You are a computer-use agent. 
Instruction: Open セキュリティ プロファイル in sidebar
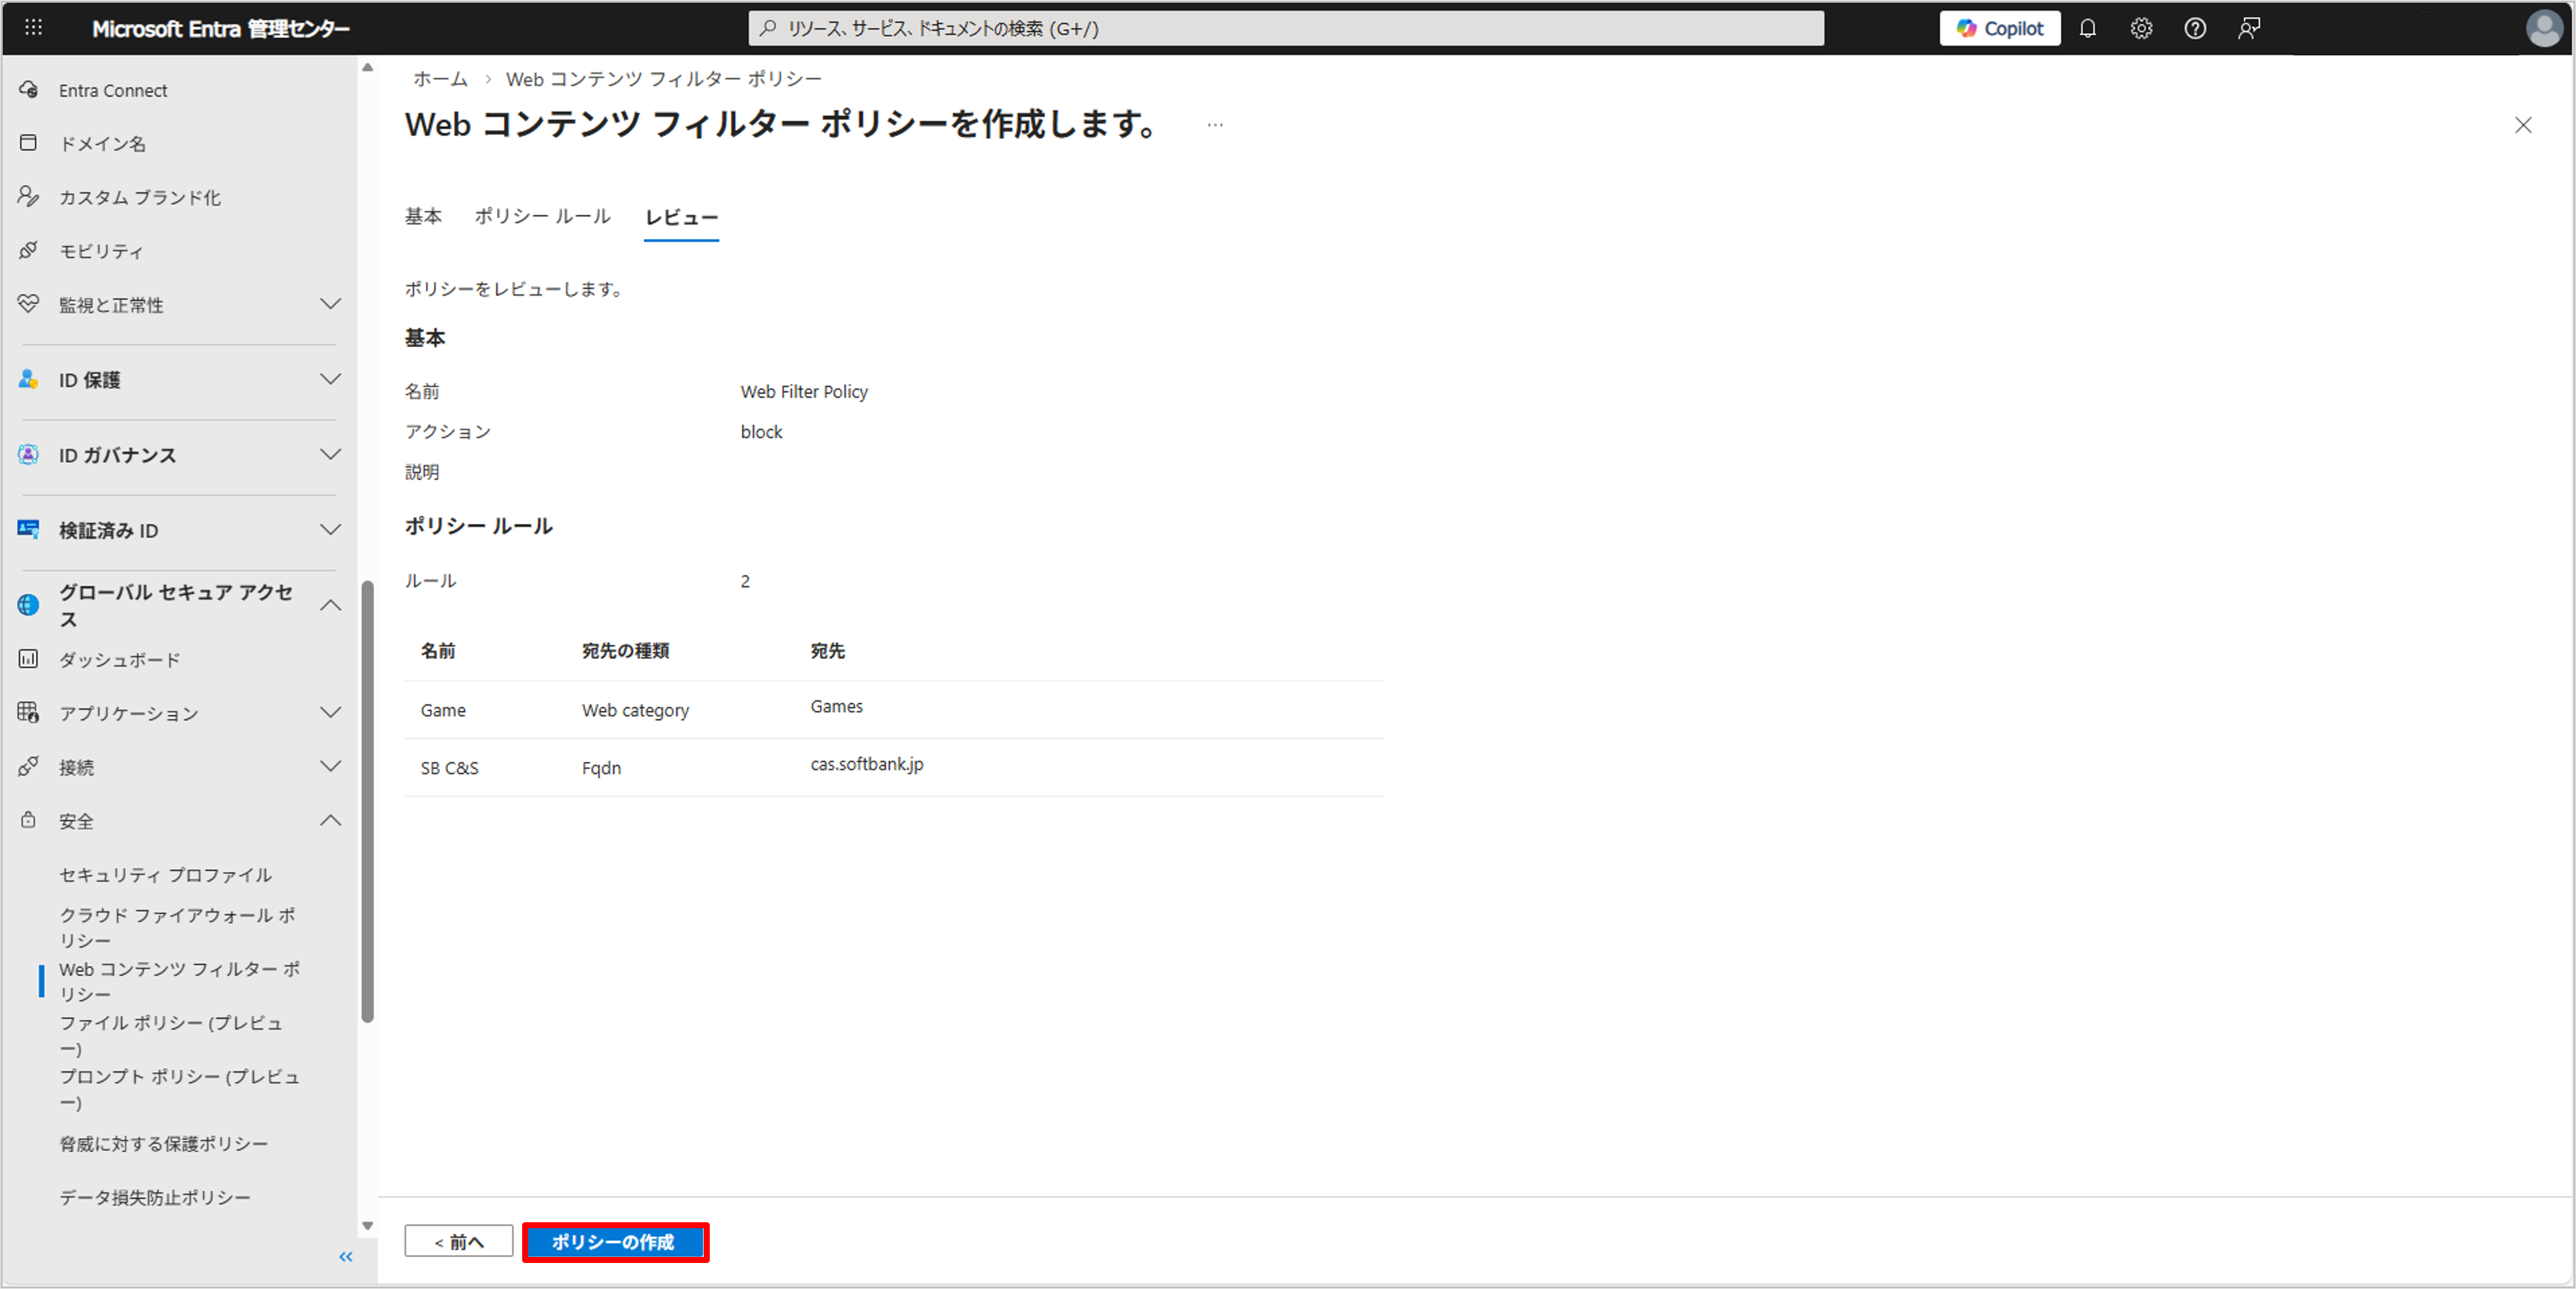[x=165, y=874]
